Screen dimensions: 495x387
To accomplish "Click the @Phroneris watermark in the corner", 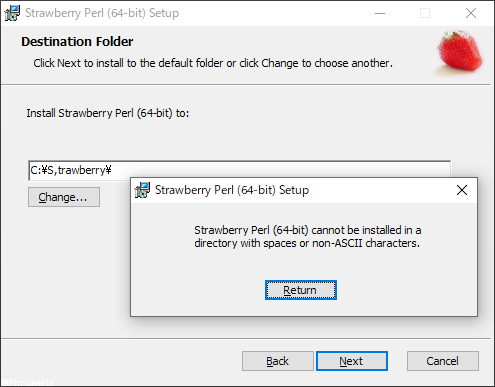I will click(27, 382).
